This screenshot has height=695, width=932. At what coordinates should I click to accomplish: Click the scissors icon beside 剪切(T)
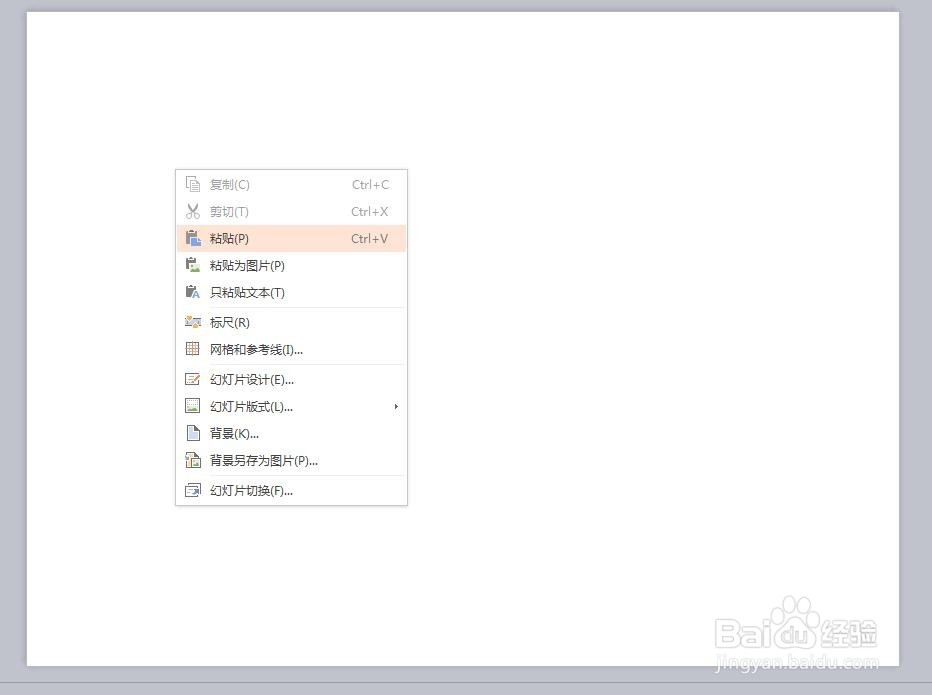[193, 211]
